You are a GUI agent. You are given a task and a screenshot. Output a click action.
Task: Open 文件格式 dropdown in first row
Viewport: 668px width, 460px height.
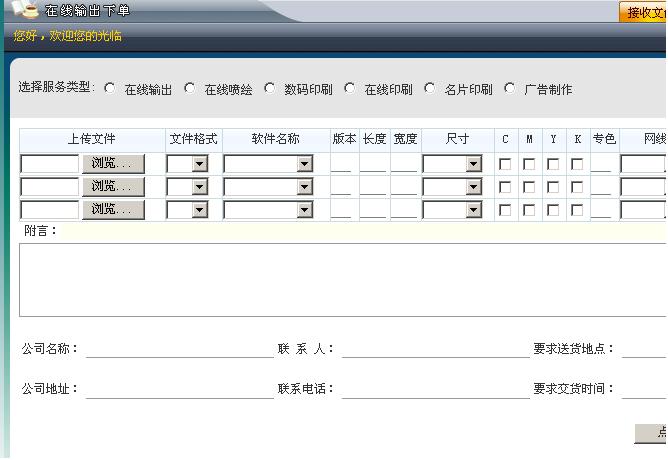point(187,164)
